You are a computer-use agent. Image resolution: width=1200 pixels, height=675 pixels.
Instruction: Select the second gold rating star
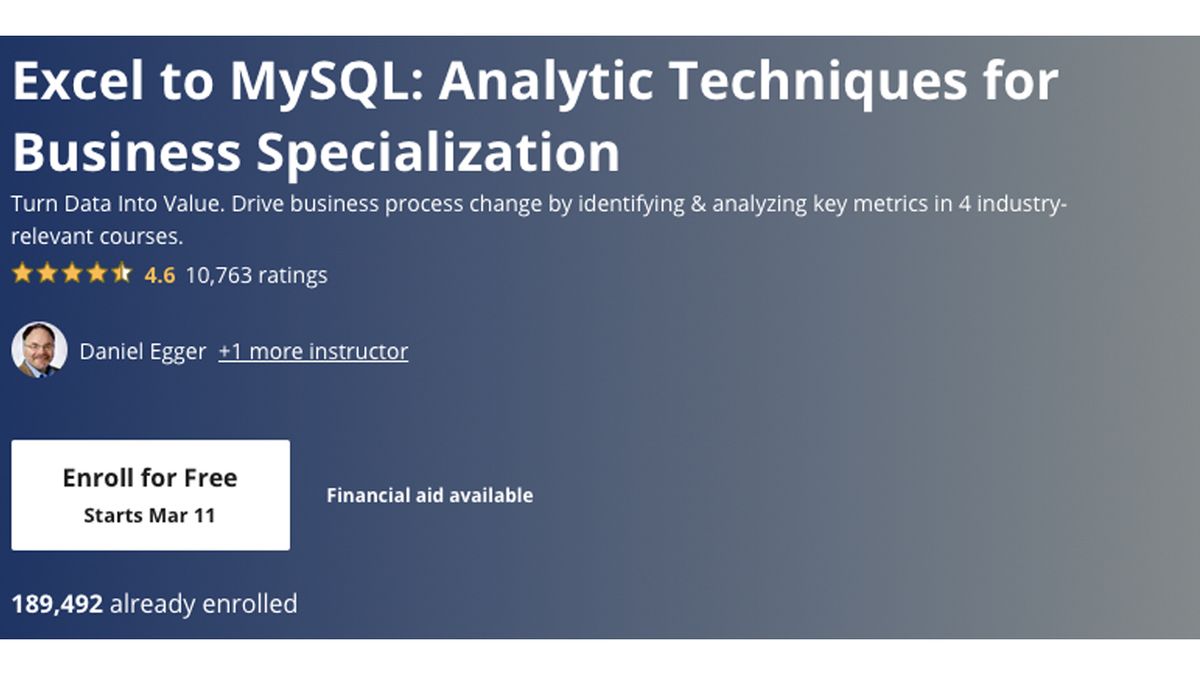pyautogui.click(x=45, y=274)
